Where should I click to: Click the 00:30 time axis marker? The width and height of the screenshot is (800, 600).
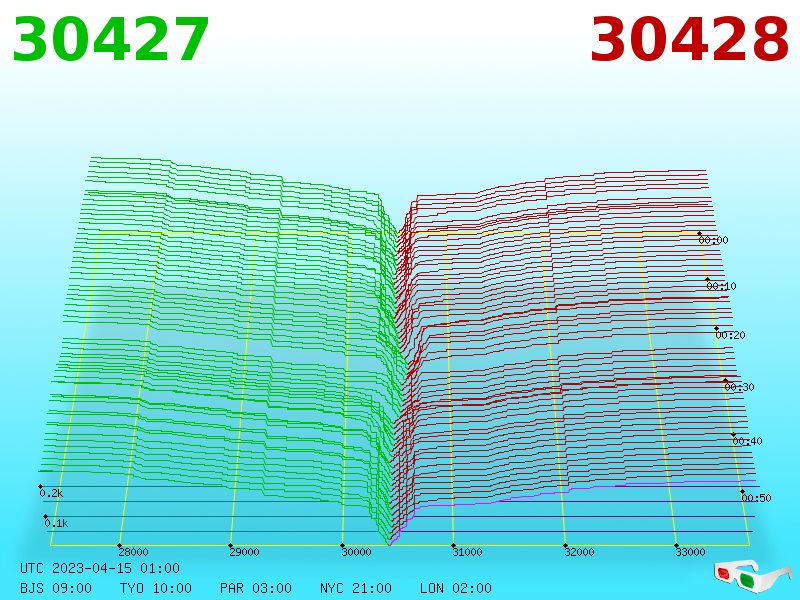click(739, 387)
